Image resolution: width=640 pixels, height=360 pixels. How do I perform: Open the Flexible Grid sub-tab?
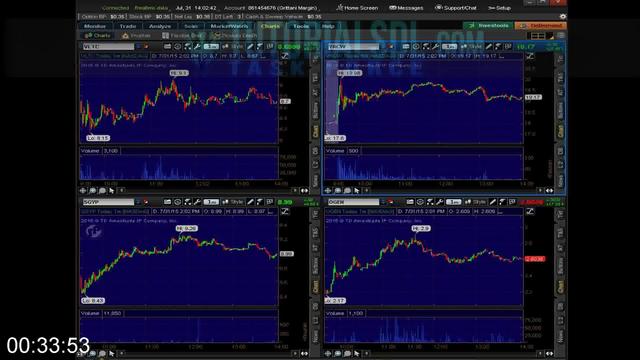(182, 36)
